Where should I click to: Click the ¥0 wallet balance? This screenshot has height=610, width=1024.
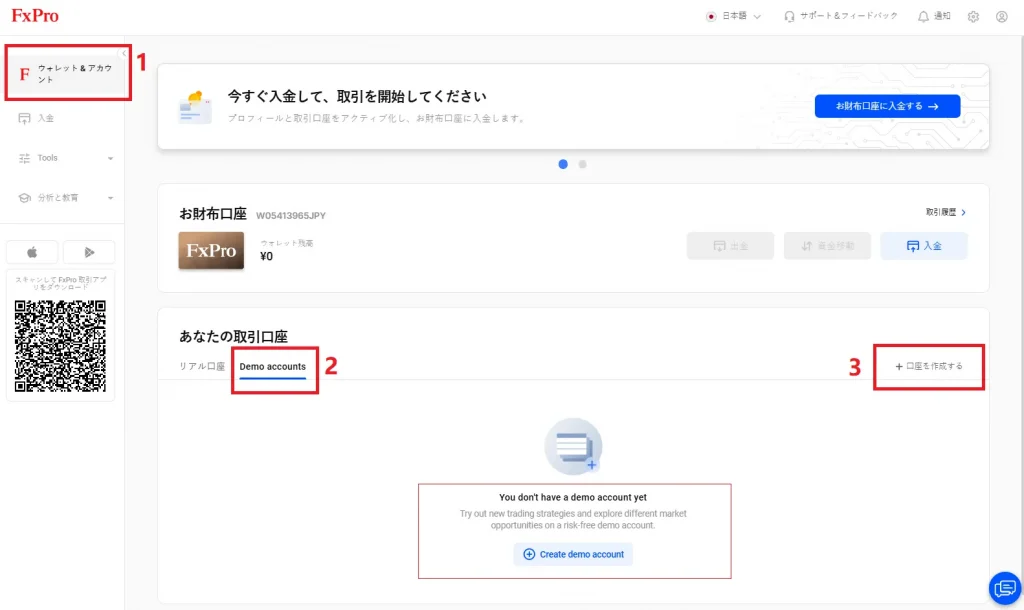click(x=266, y=256)
